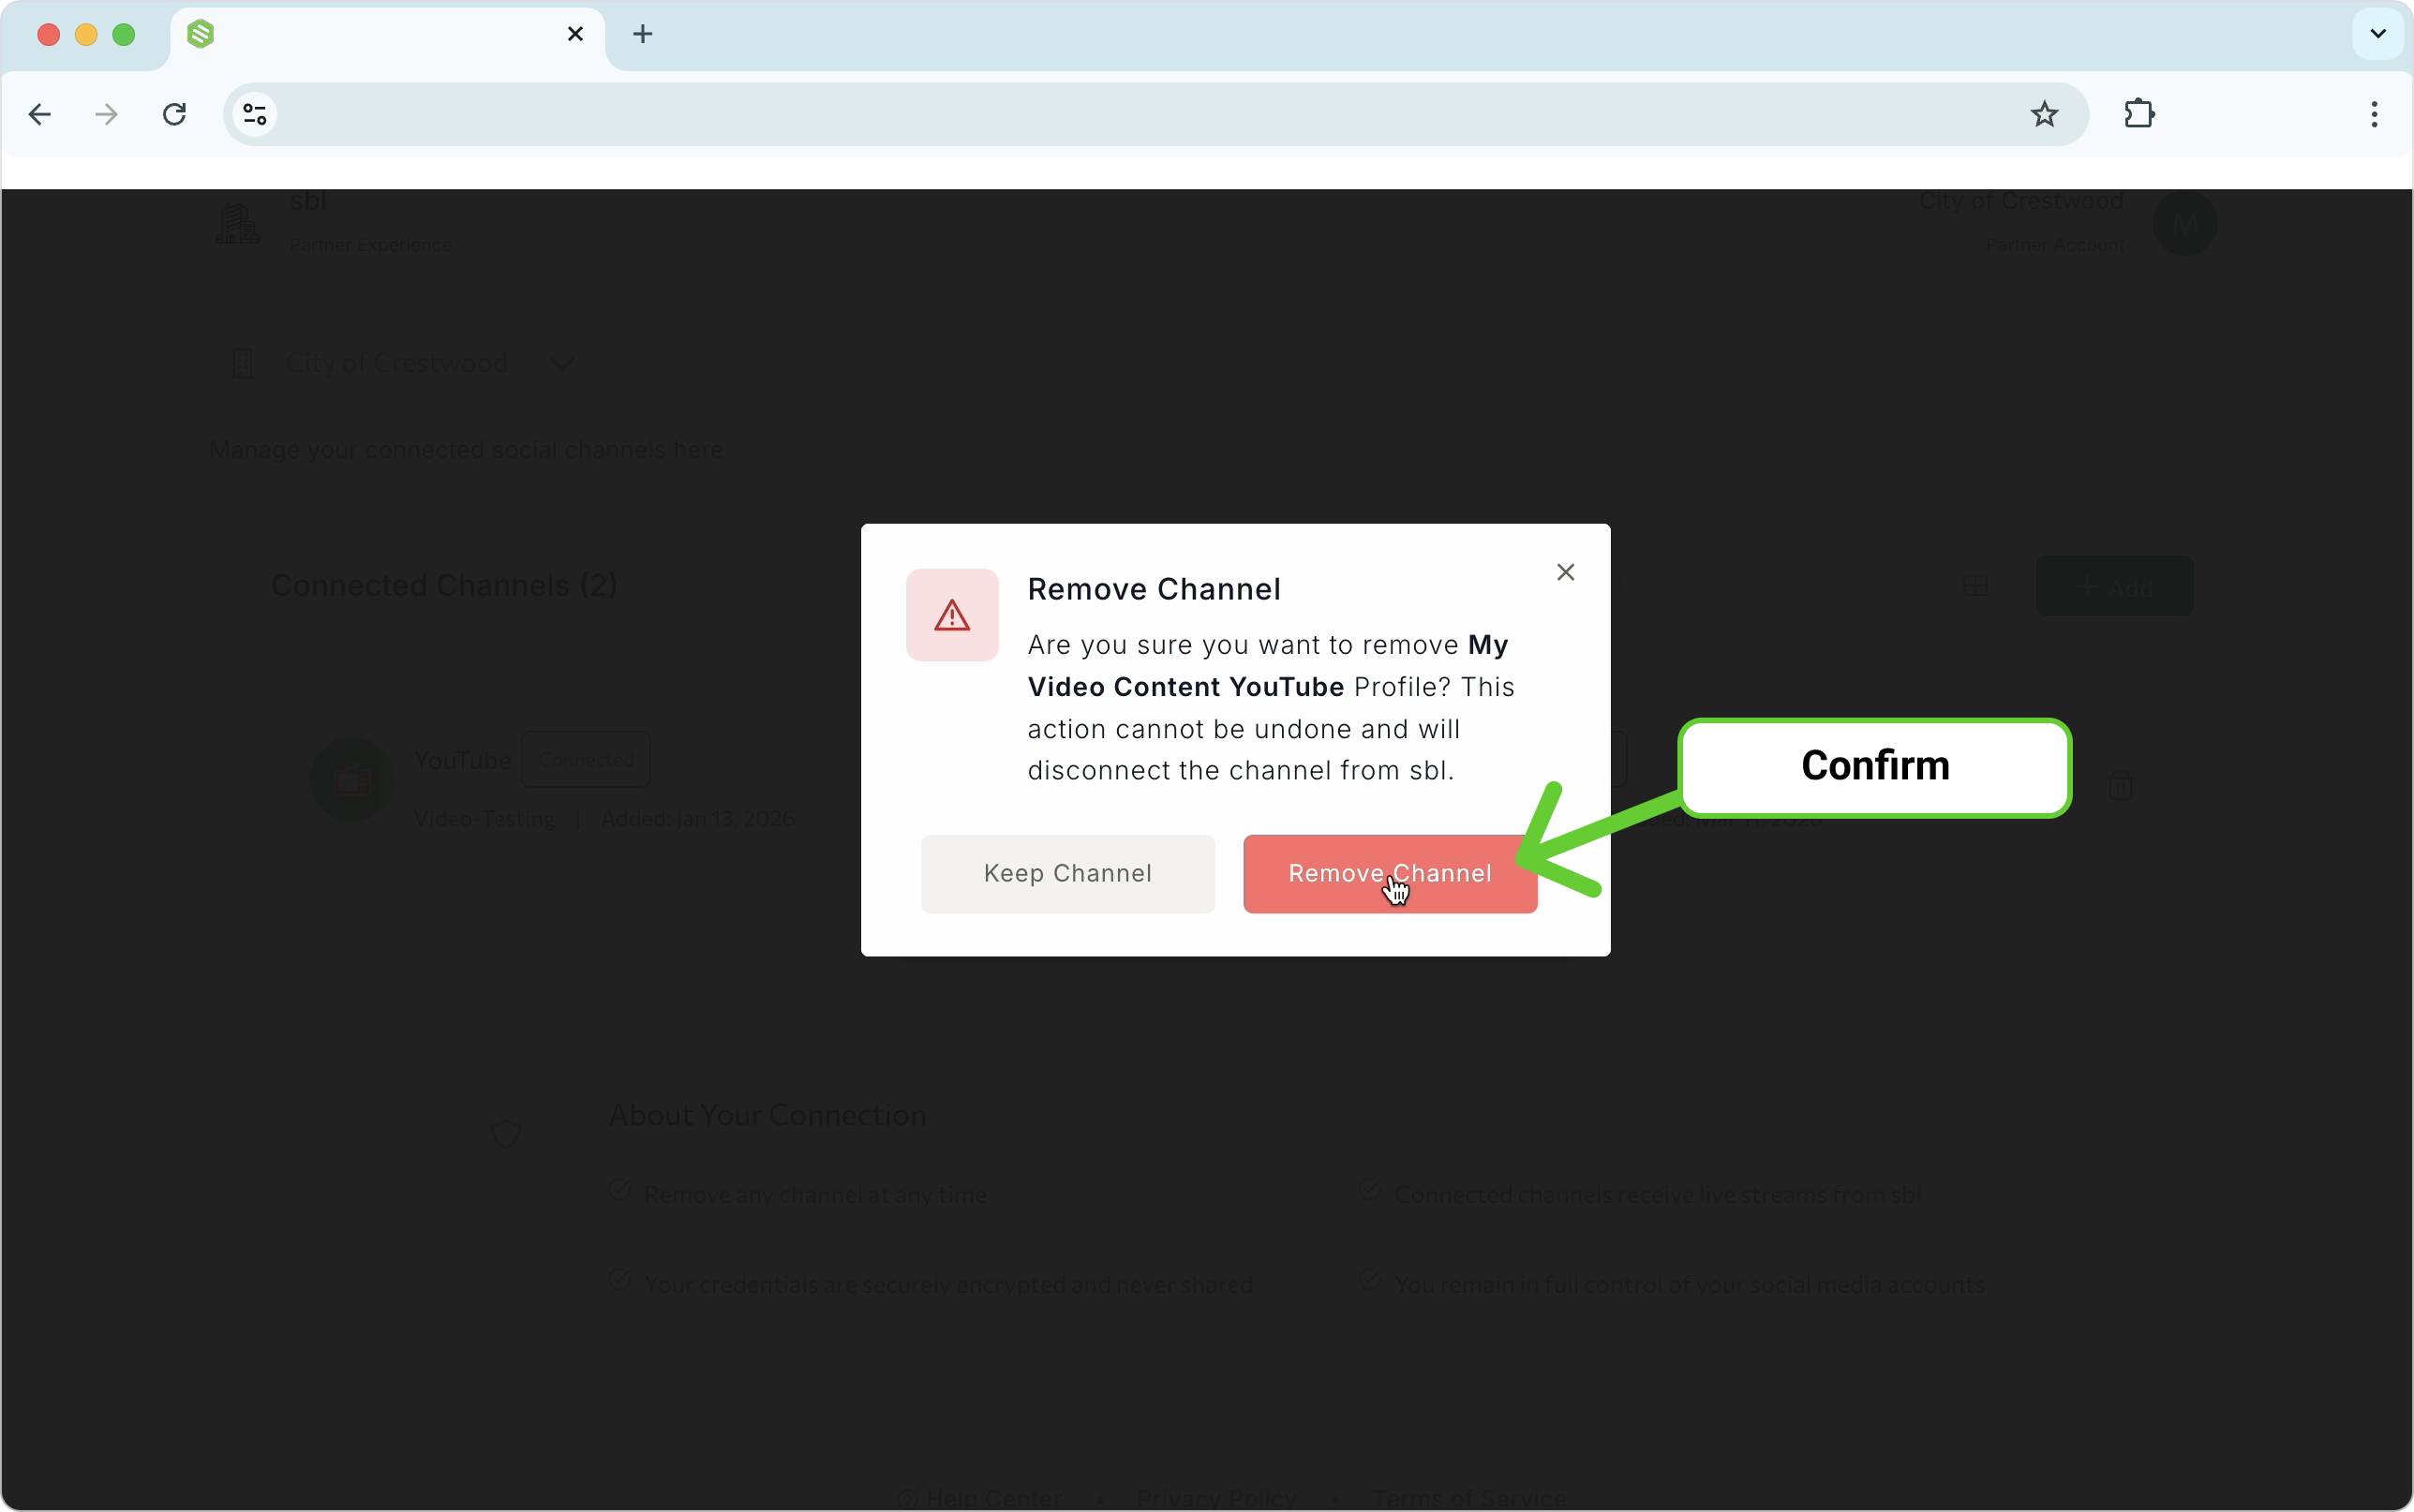Open Chrome three-dot menu
Screen dimensions: 2414x1512
(2373, 114)
